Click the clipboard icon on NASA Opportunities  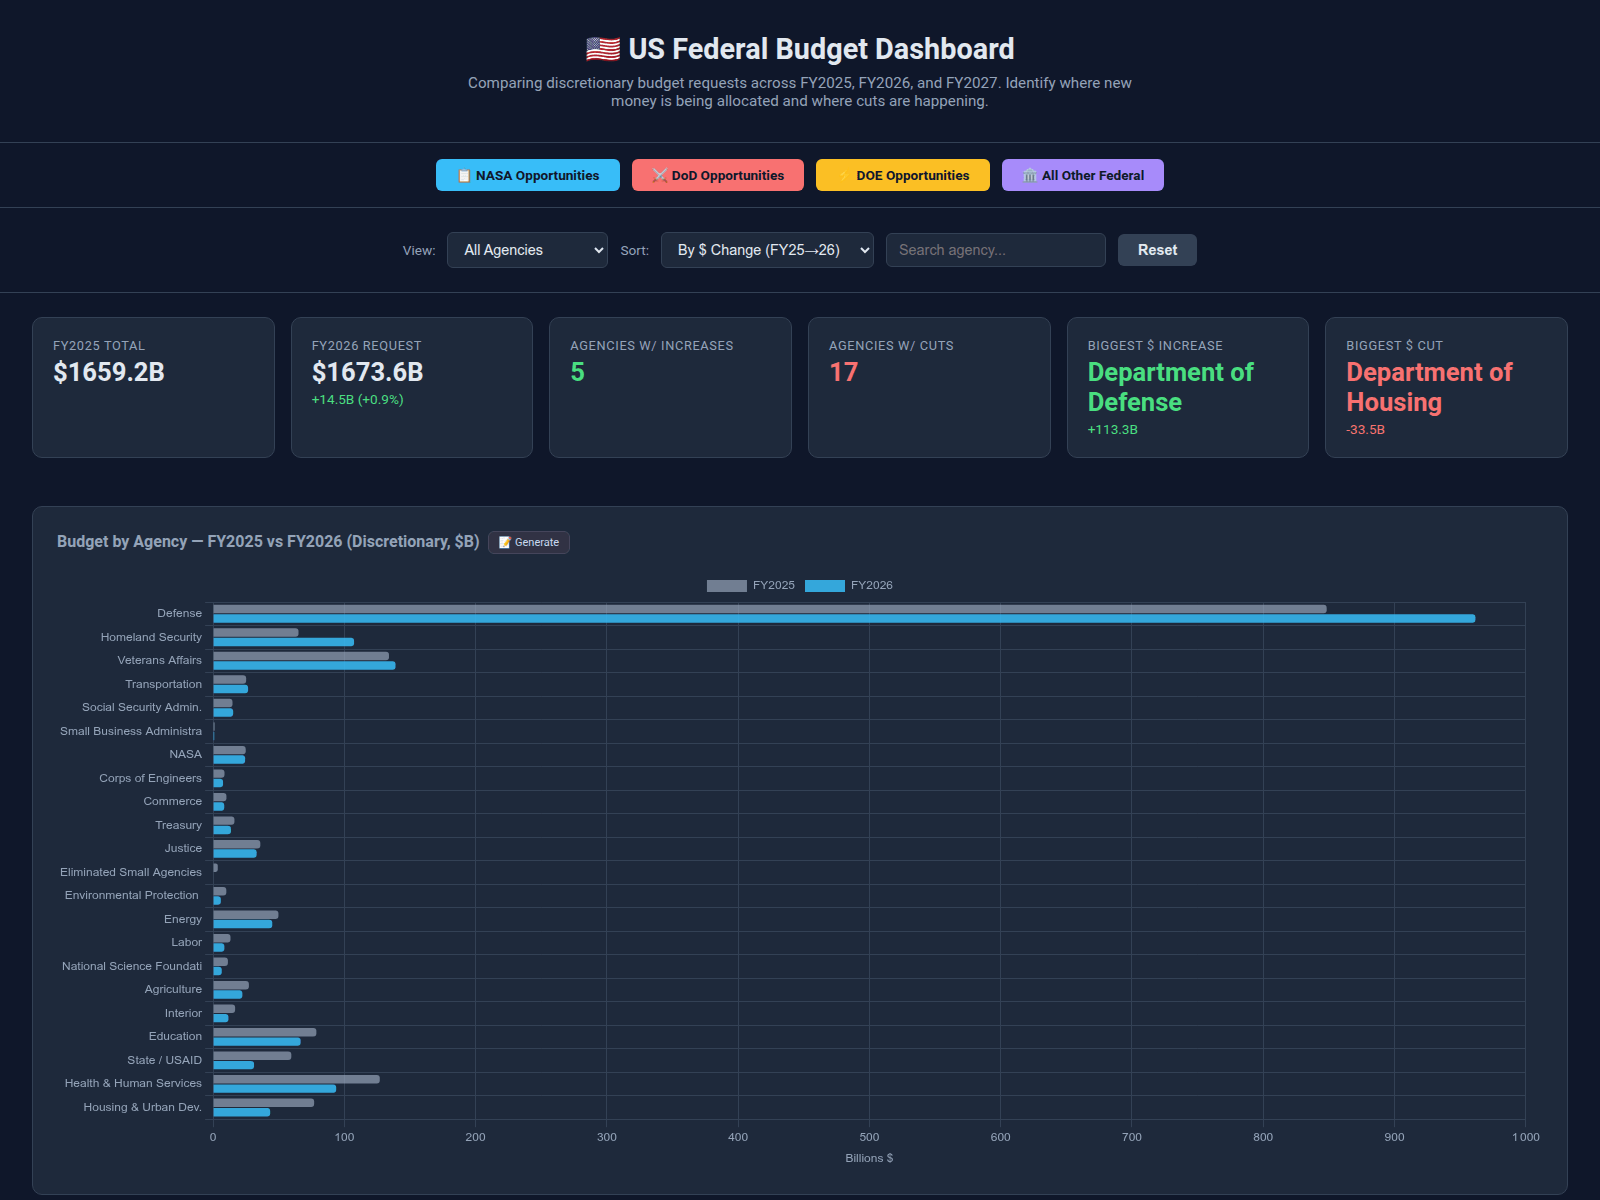(464, 176)
